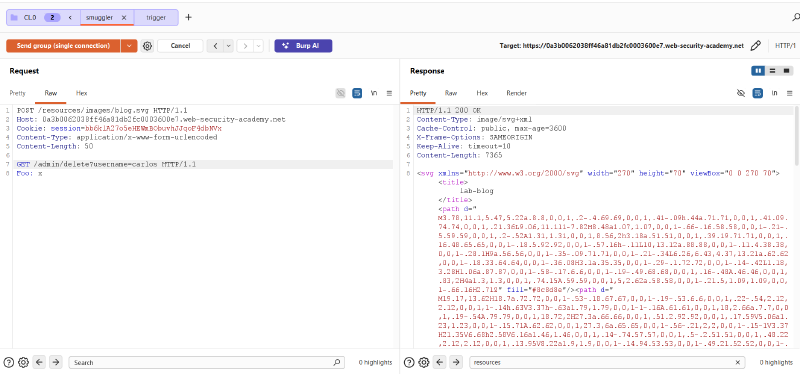Edit target with the pencil icon
The width and height of the screenshot is (800, 374).
[756, 46]
